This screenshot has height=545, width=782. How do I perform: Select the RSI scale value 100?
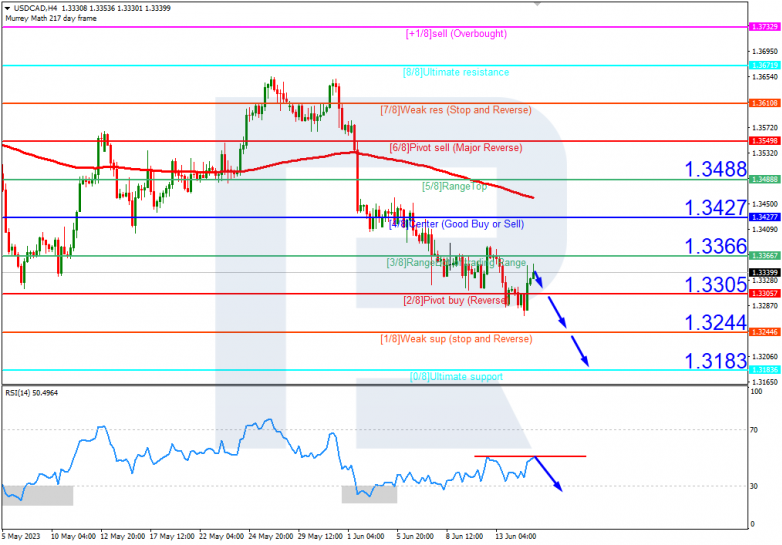pyautogui.click(x=756, y=392)
